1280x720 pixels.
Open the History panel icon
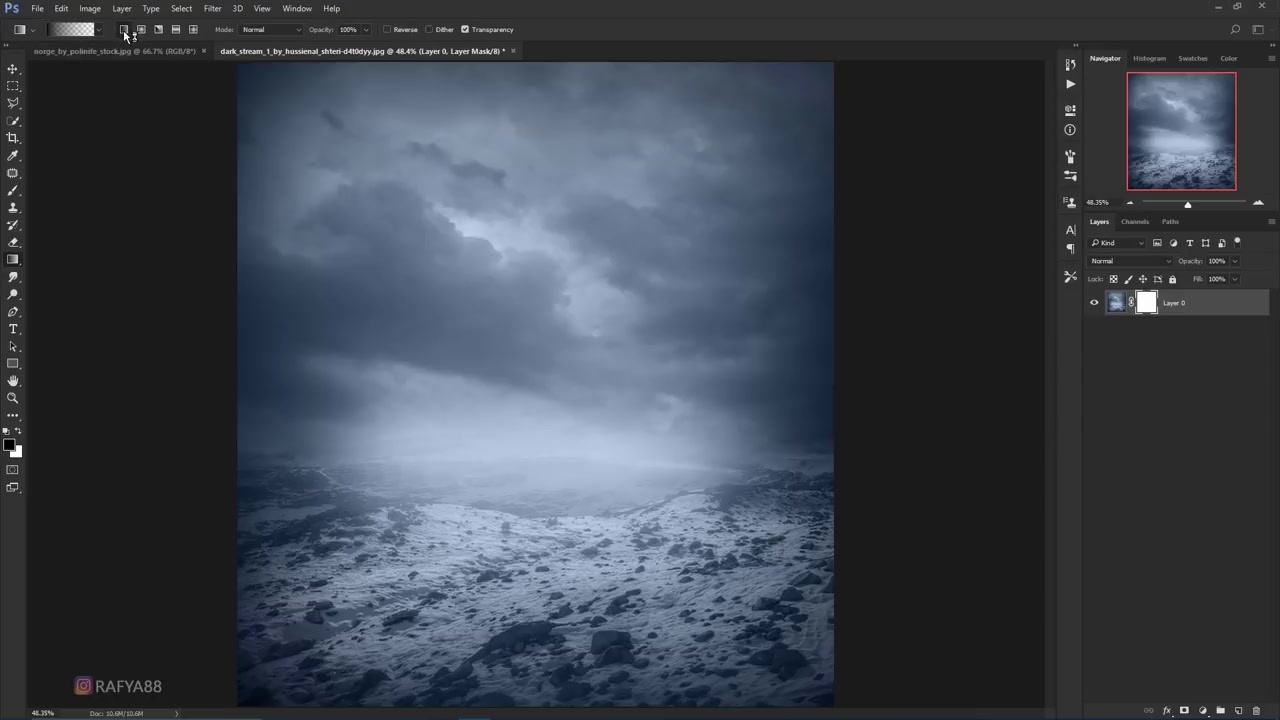tap(1070, 65)
